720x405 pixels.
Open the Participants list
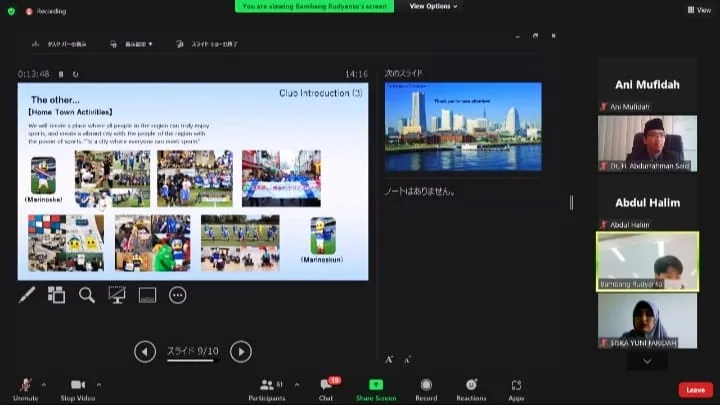[x=267, y=389]
